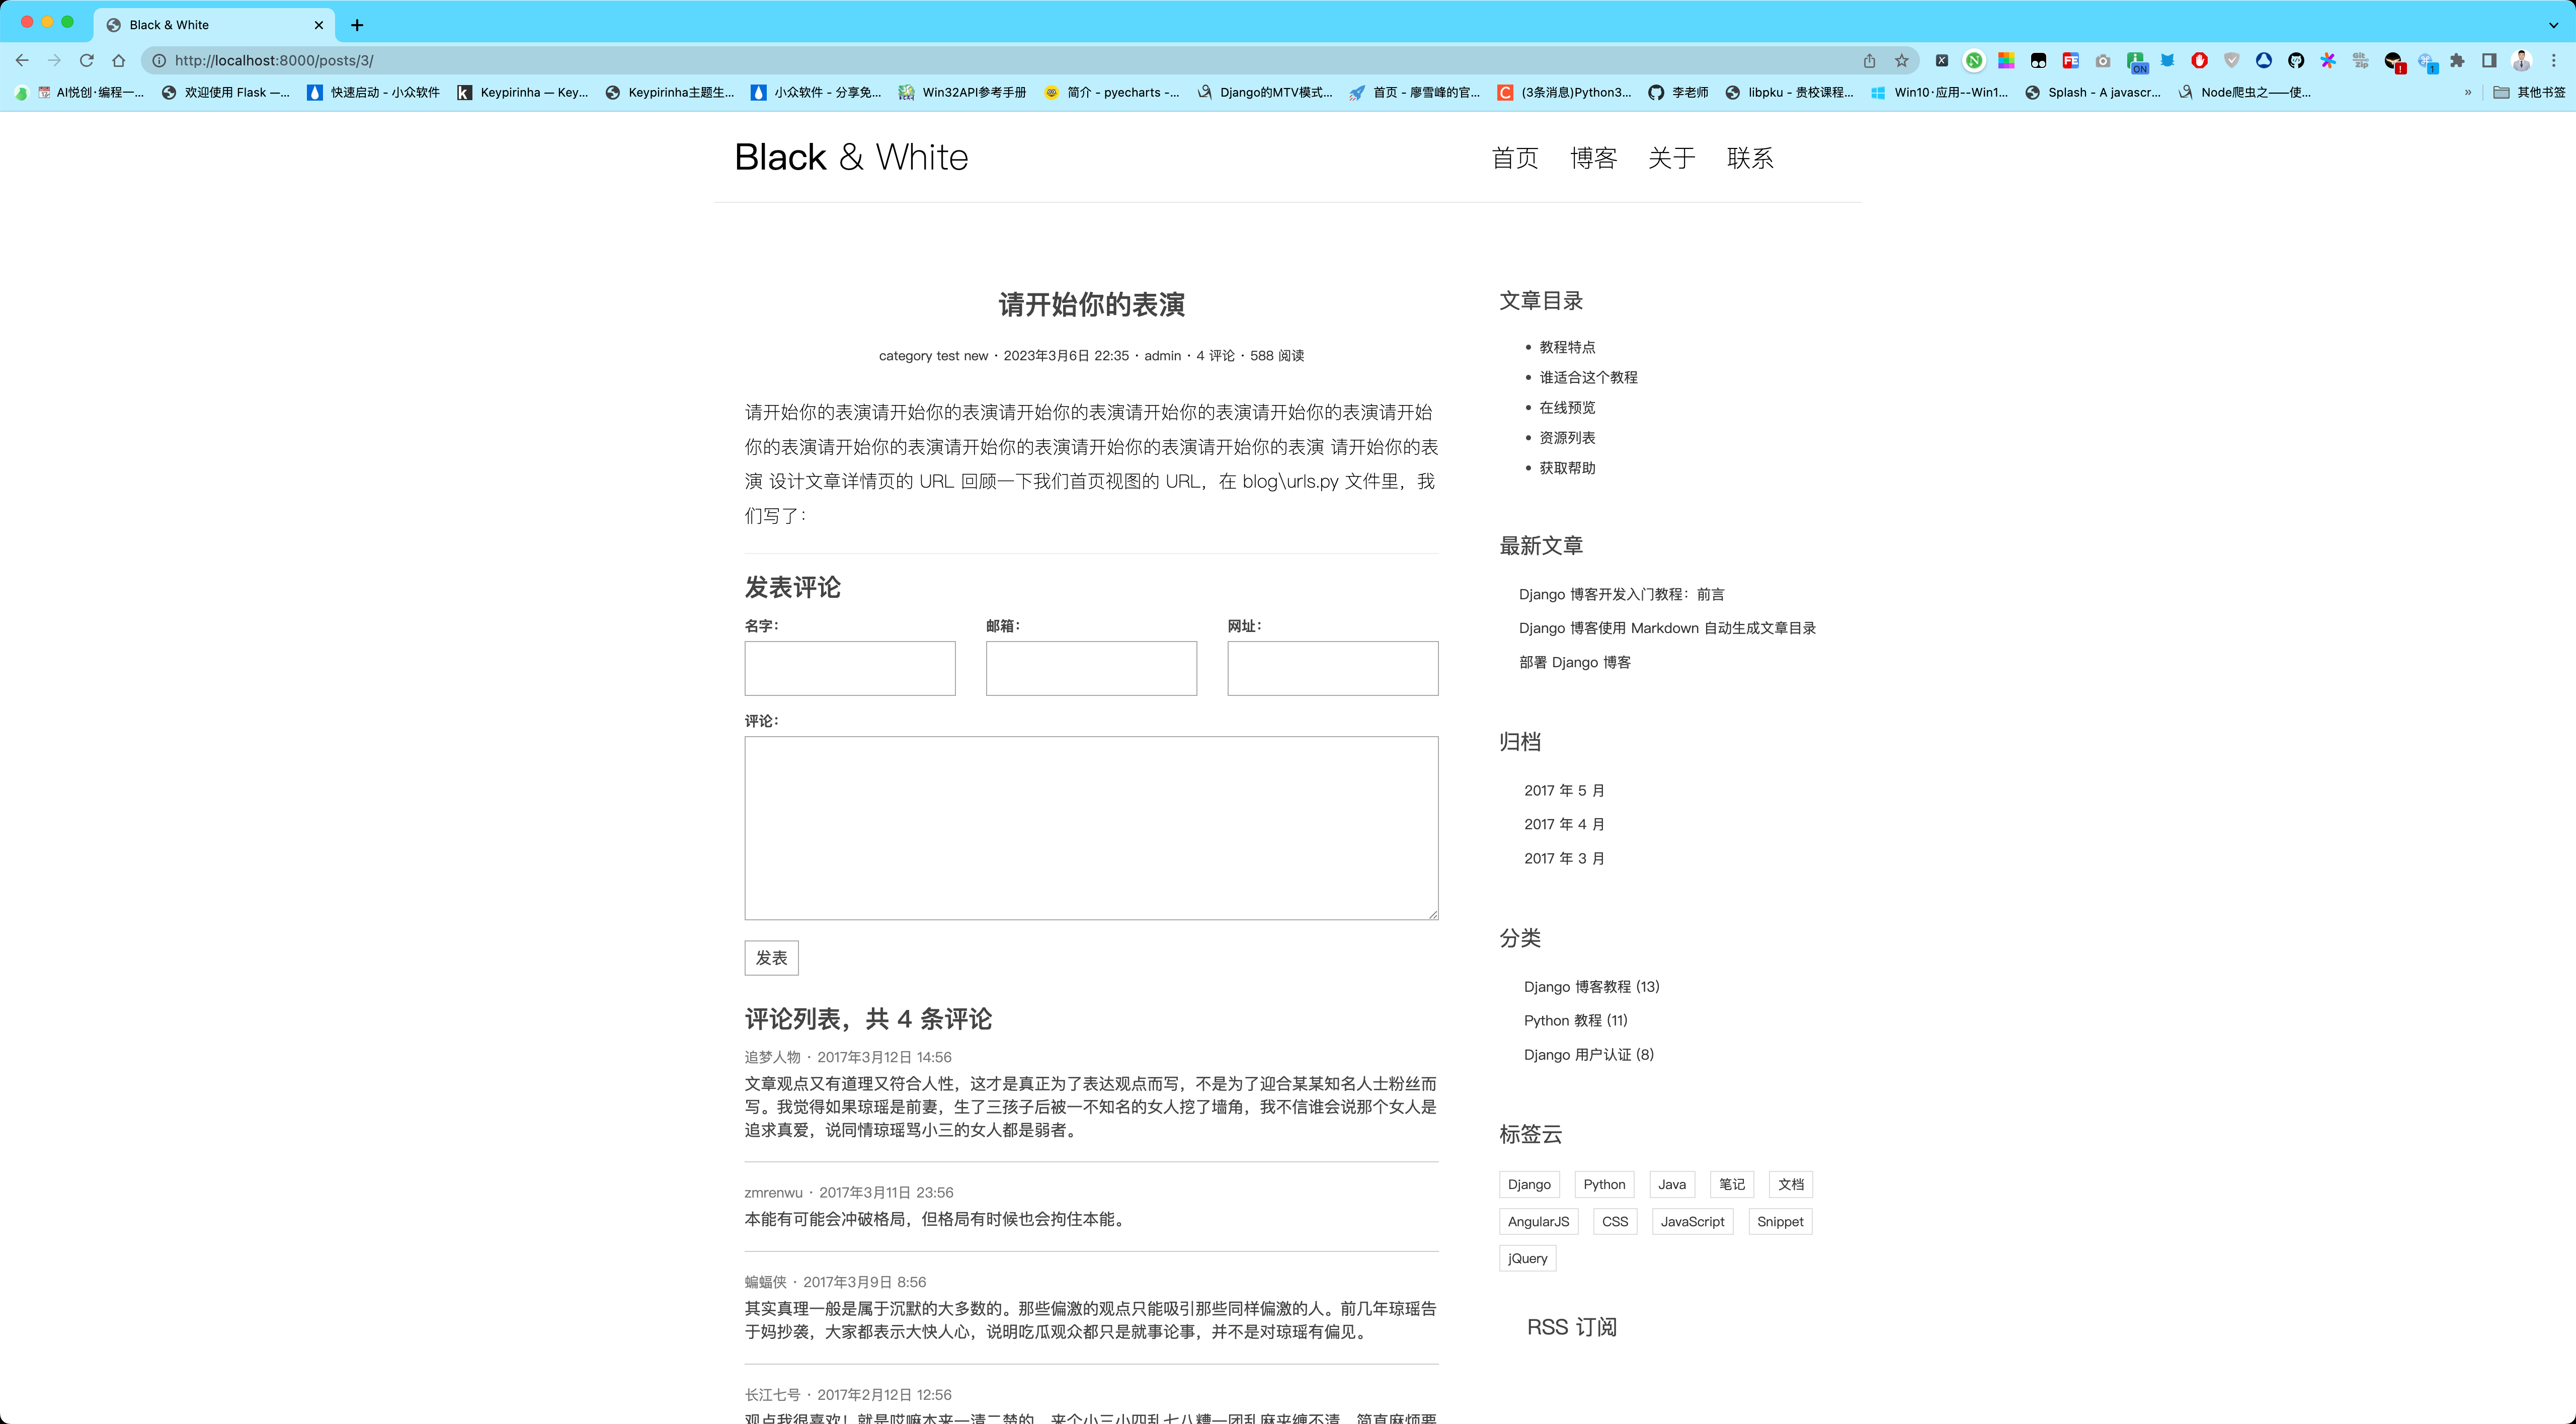This screenshot has width=2576, height=1424.
Task: Select the Black & White browser tab
Action: [215, 25]
